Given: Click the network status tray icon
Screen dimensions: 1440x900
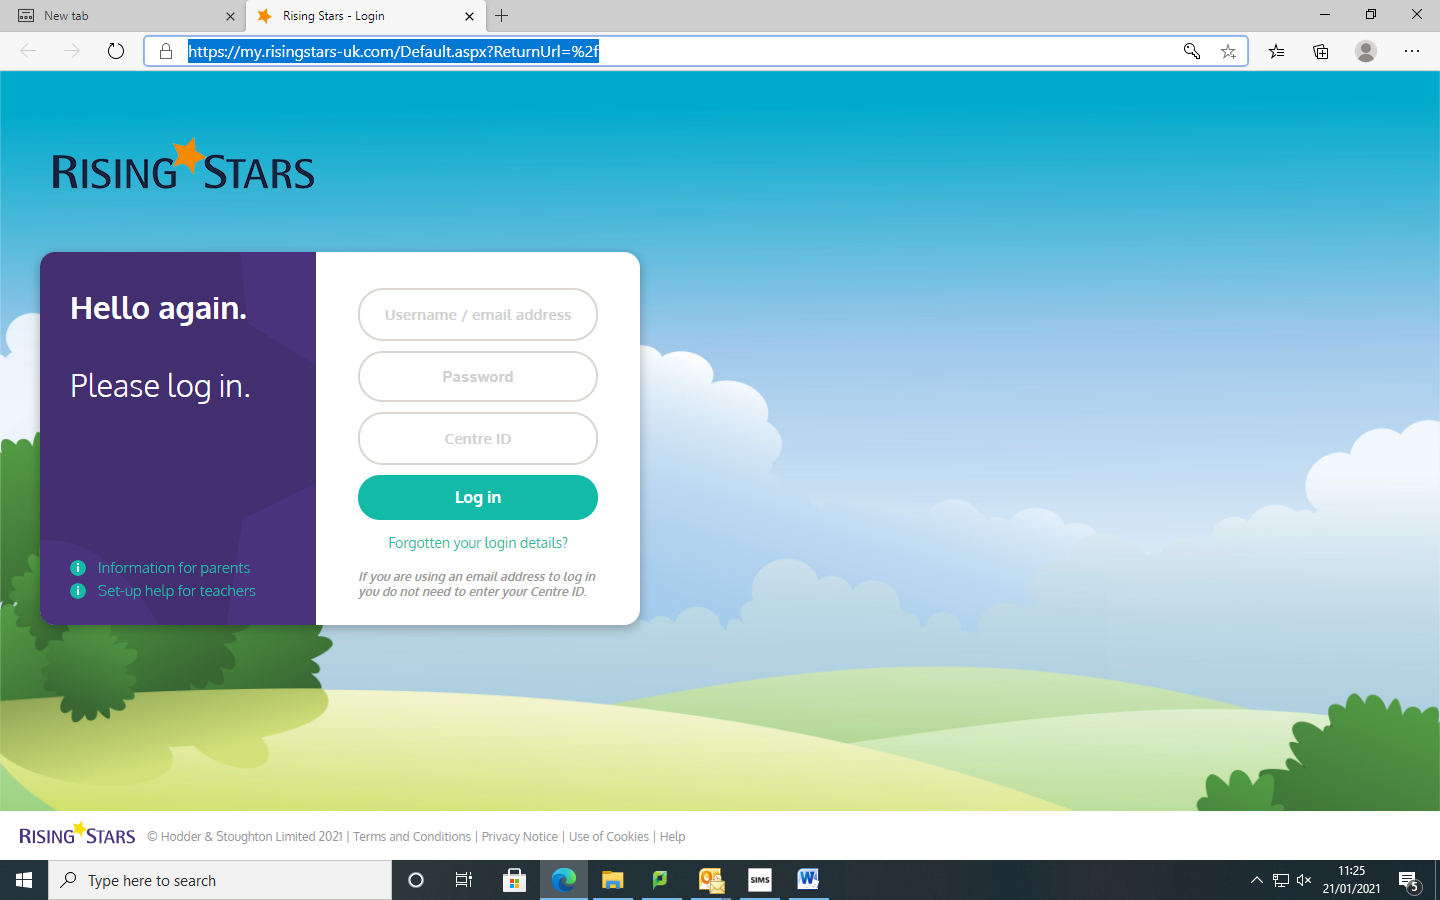Looking at the screenshot, I should (1281, 880).
